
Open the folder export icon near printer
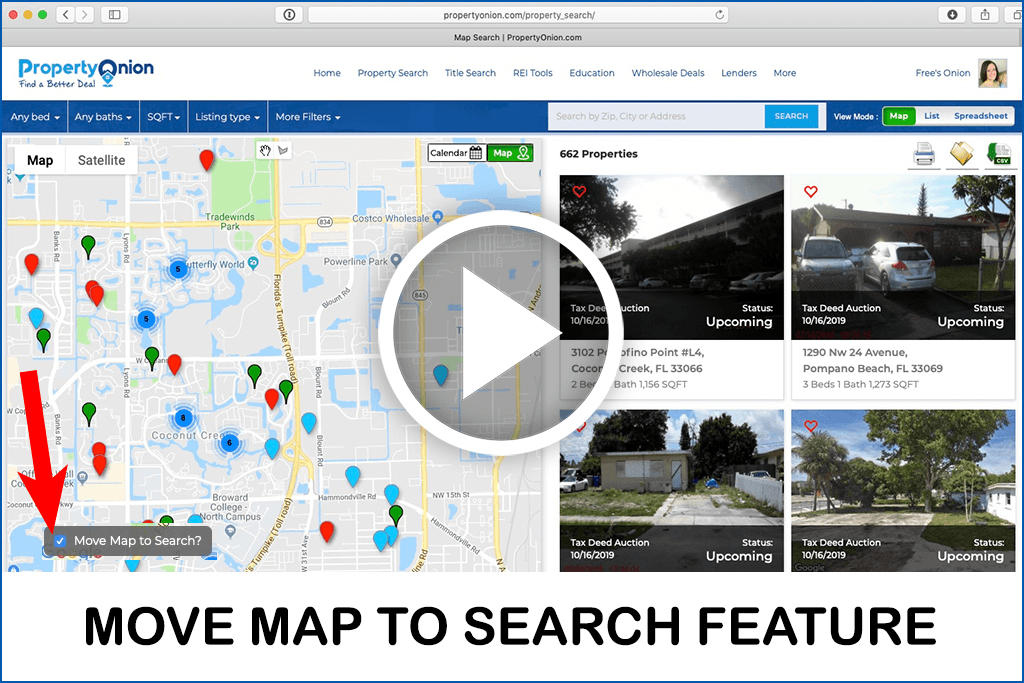pos(962,154)
